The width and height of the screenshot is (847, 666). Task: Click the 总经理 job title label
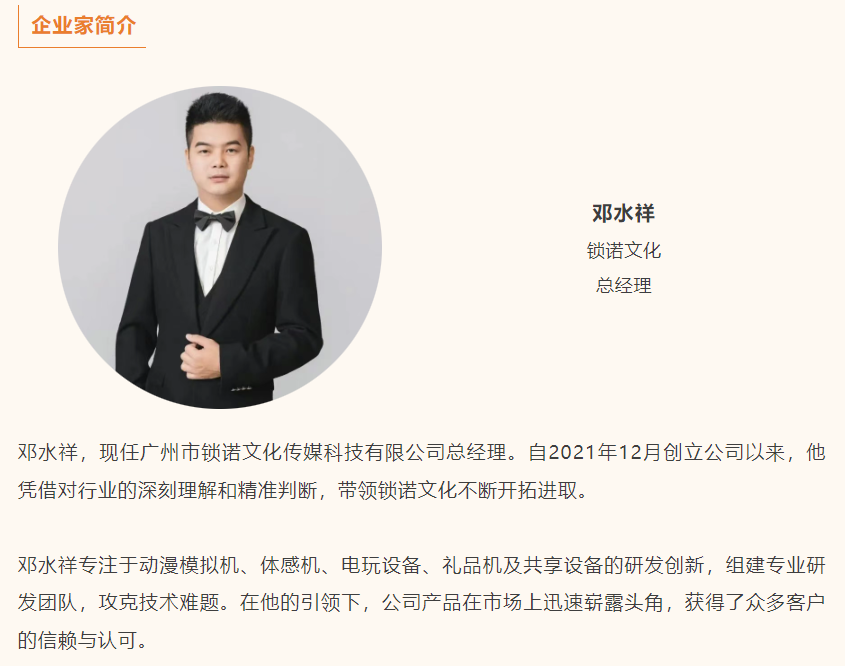[623, 285]
